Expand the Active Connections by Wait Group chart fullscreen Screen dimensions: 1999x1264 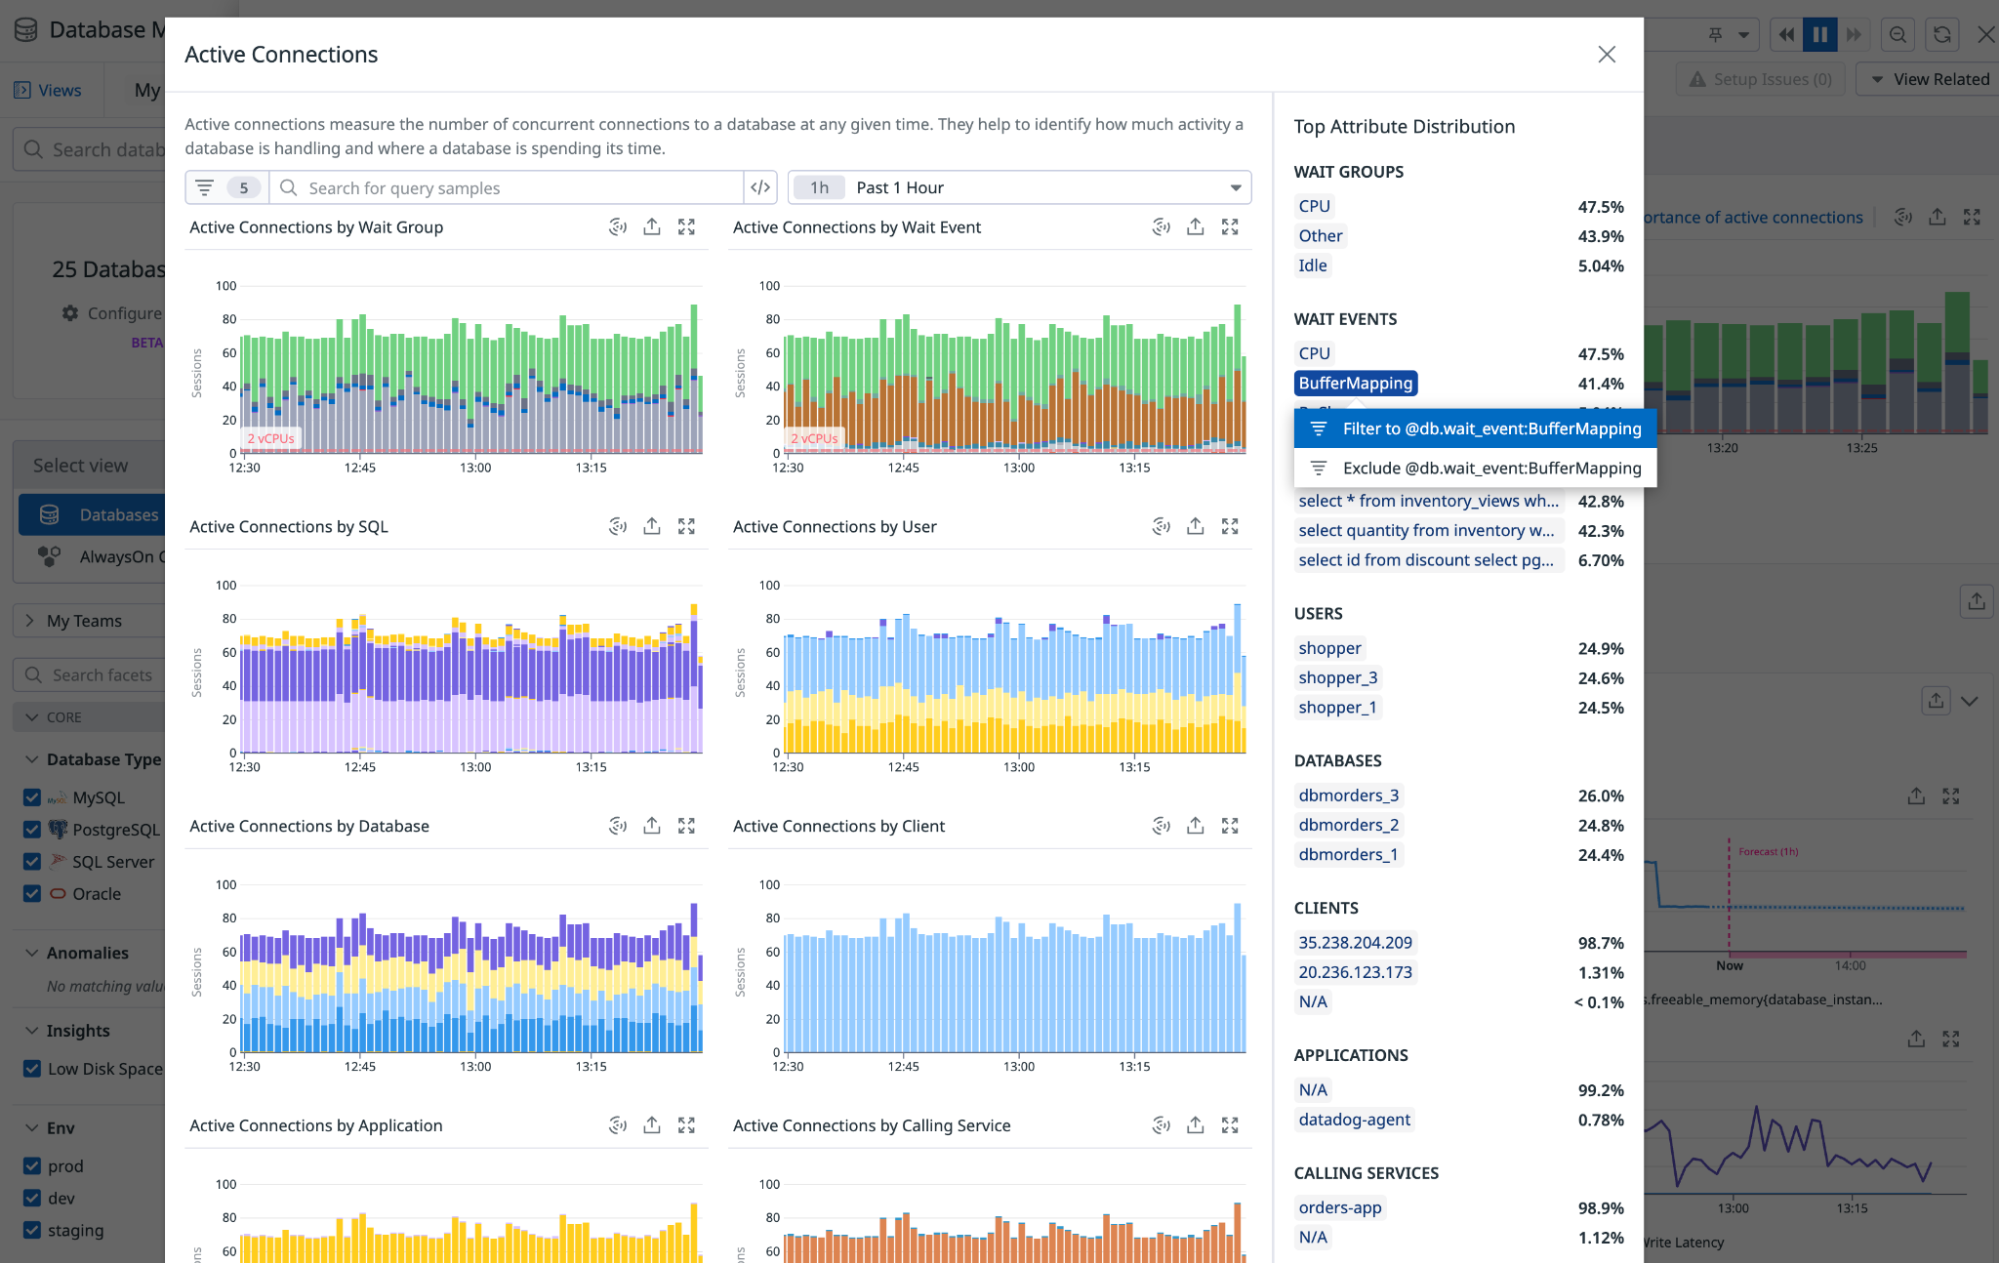coord(686,227)
